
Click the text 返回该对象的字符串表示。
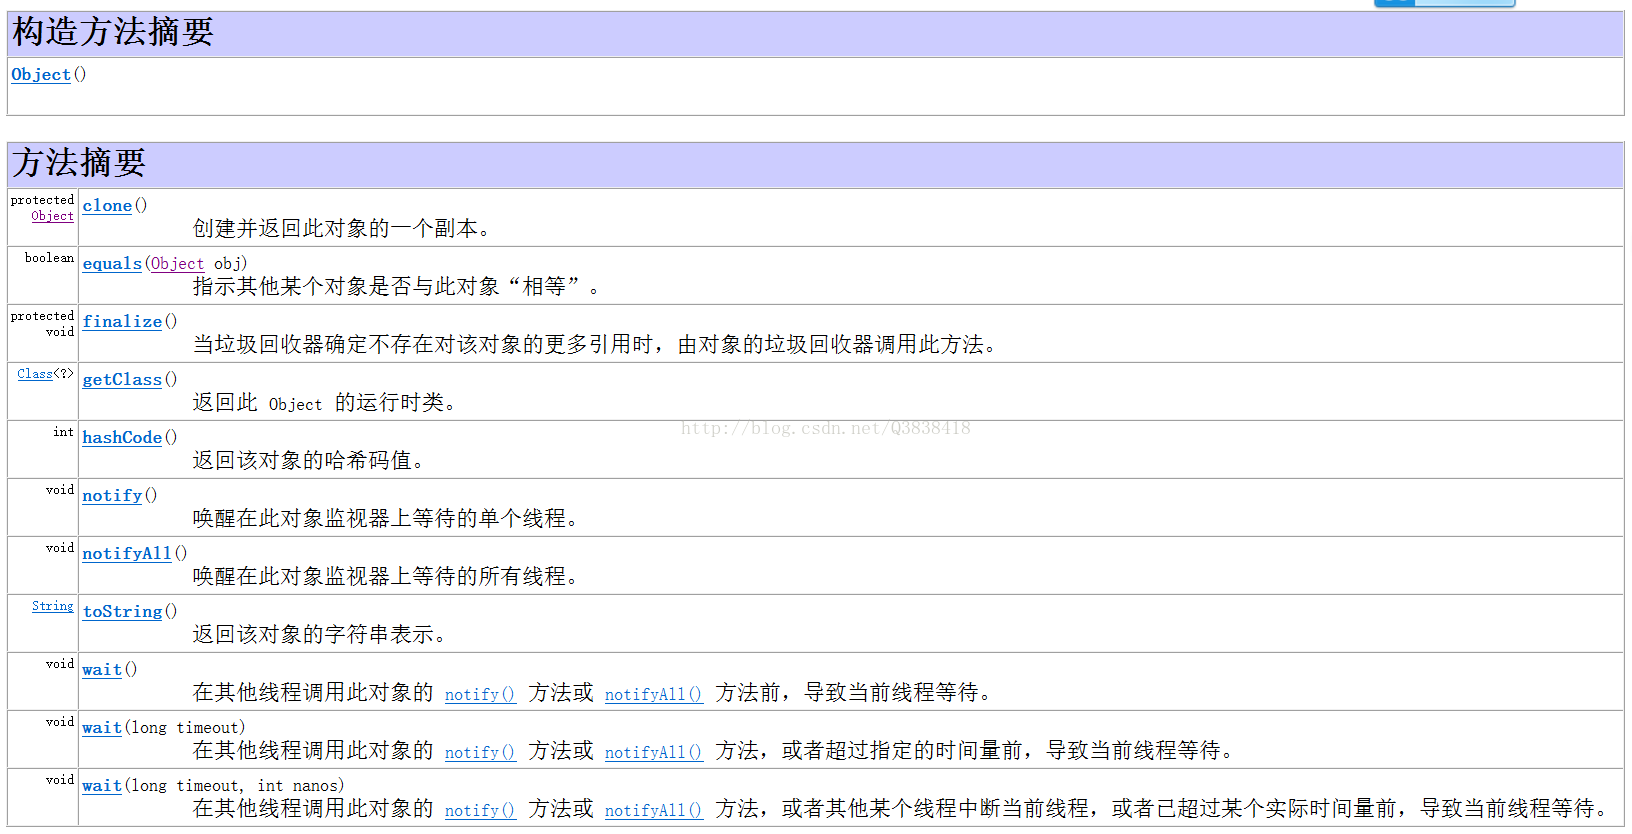[x=320, y=635]
